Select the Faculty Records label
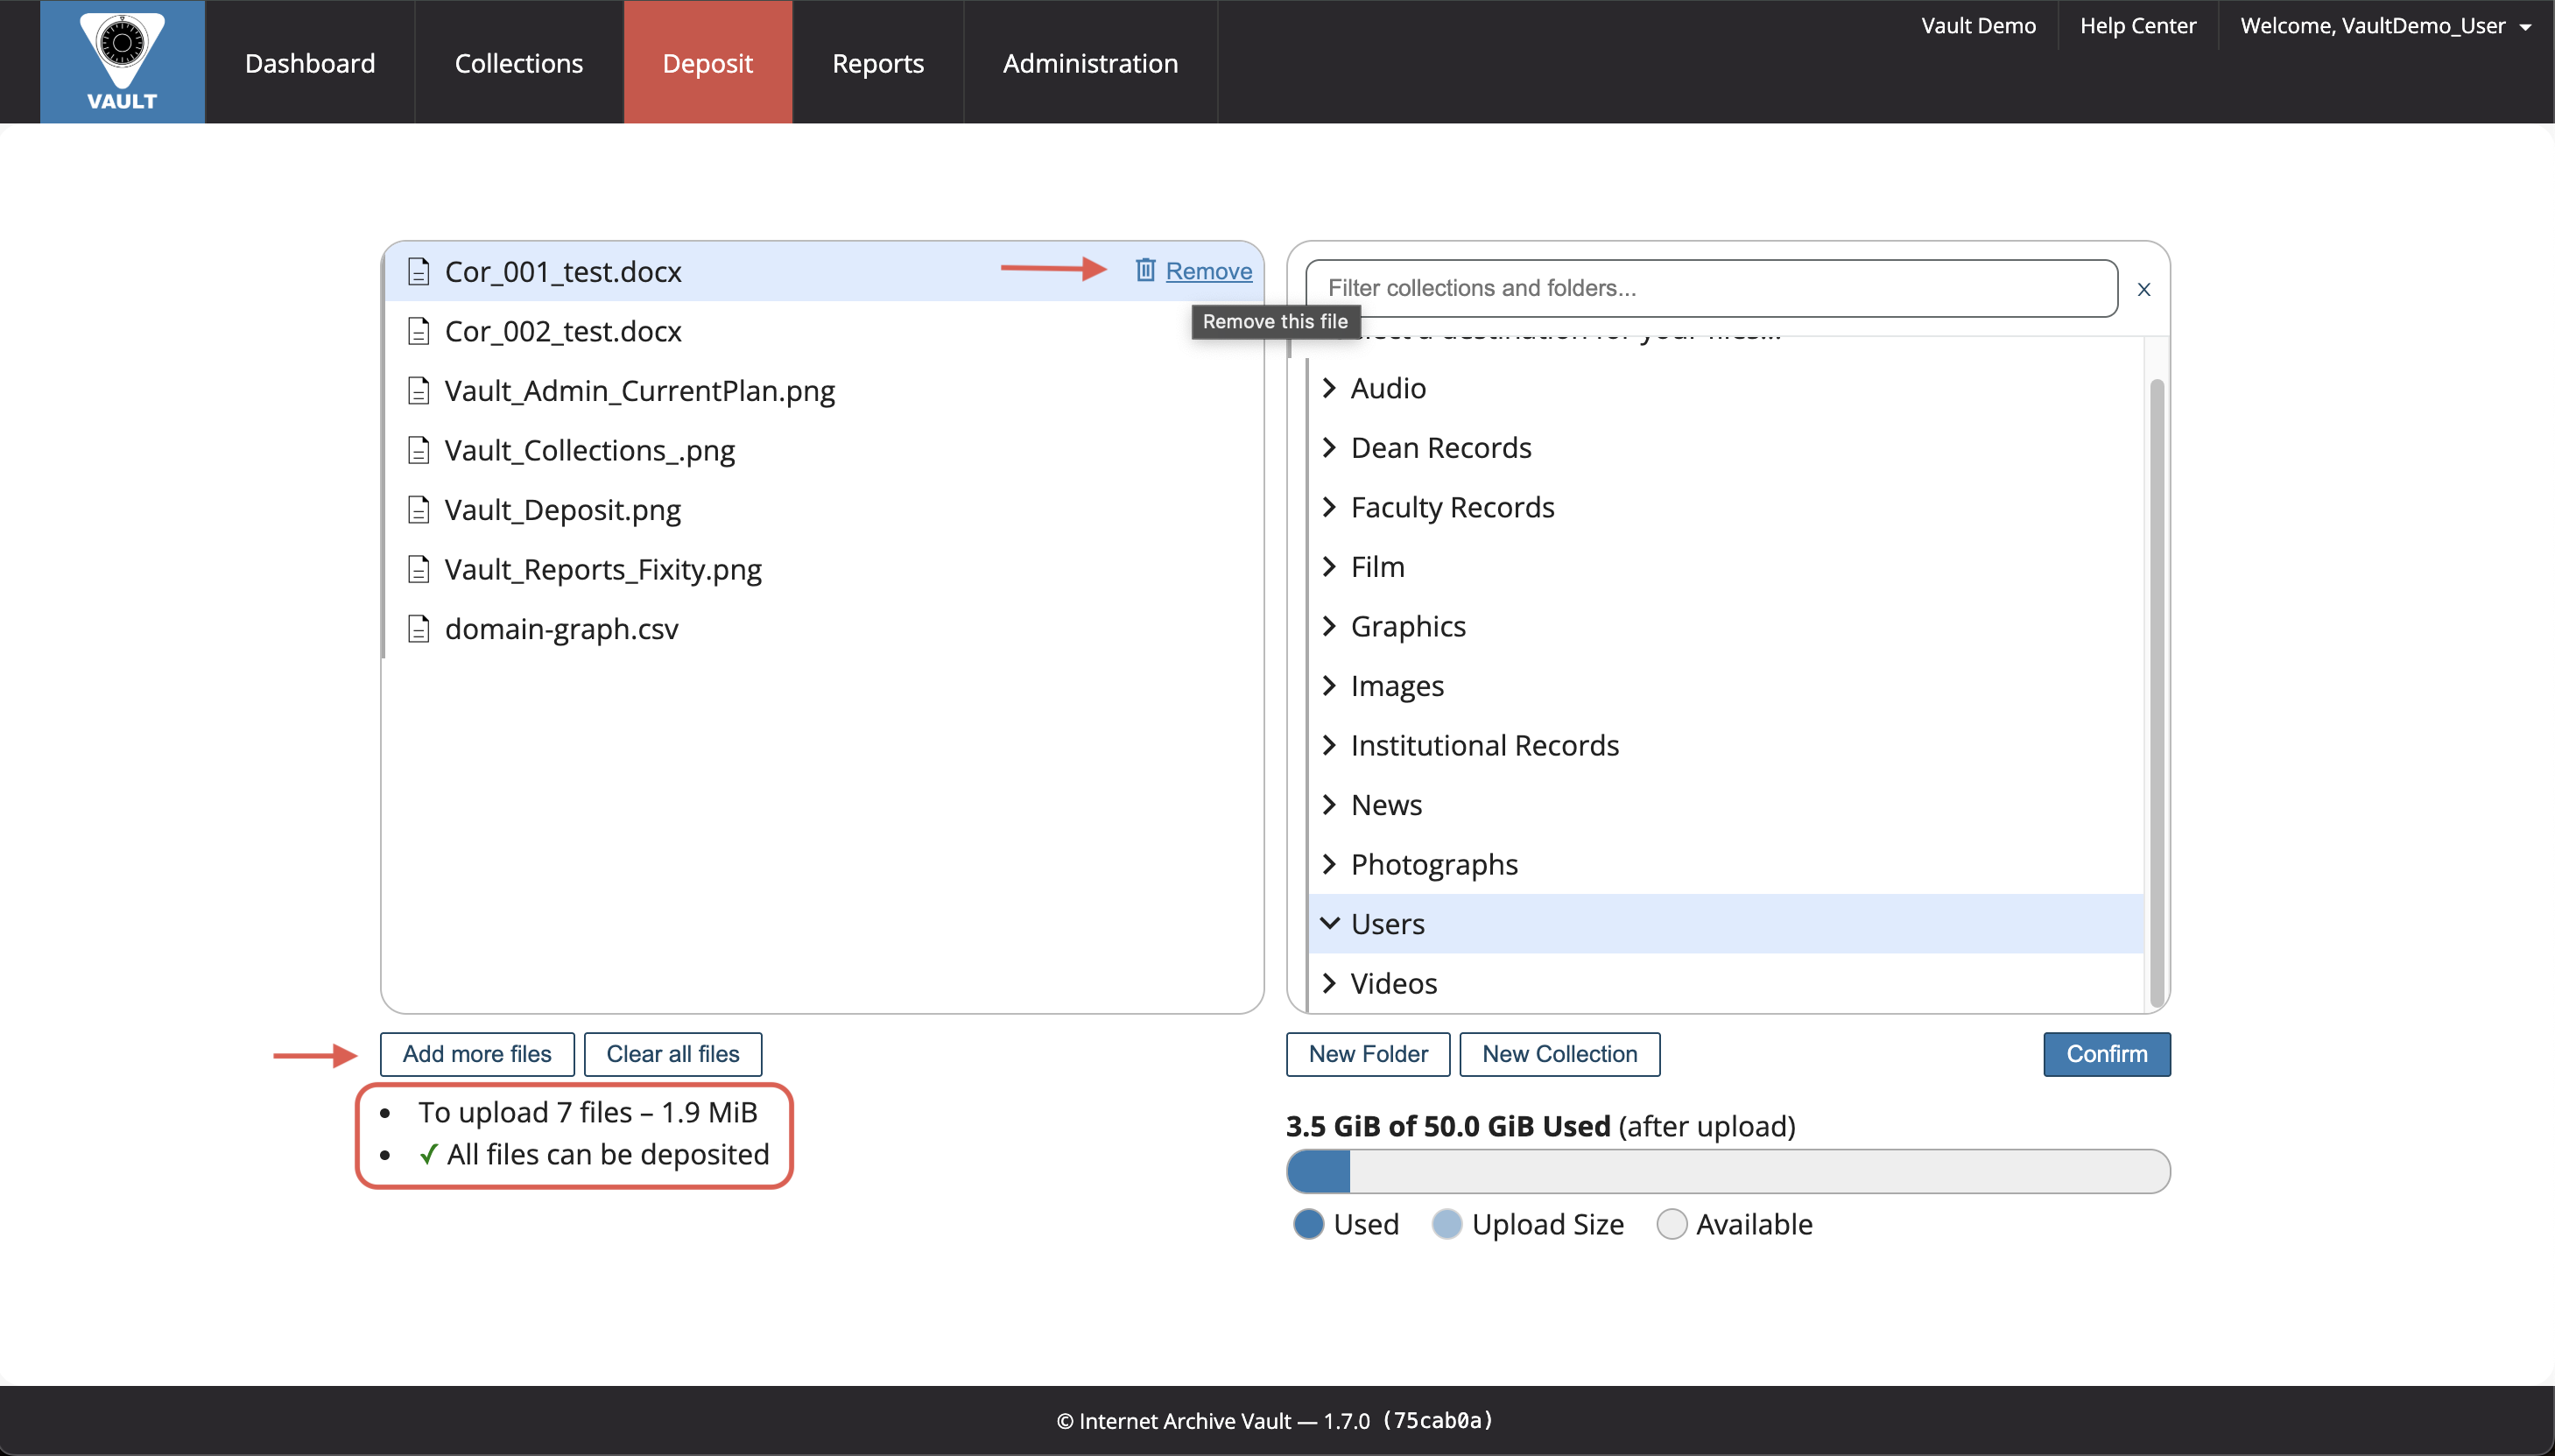Viewport: 2555px width, 1456px height. [1452, 508]
